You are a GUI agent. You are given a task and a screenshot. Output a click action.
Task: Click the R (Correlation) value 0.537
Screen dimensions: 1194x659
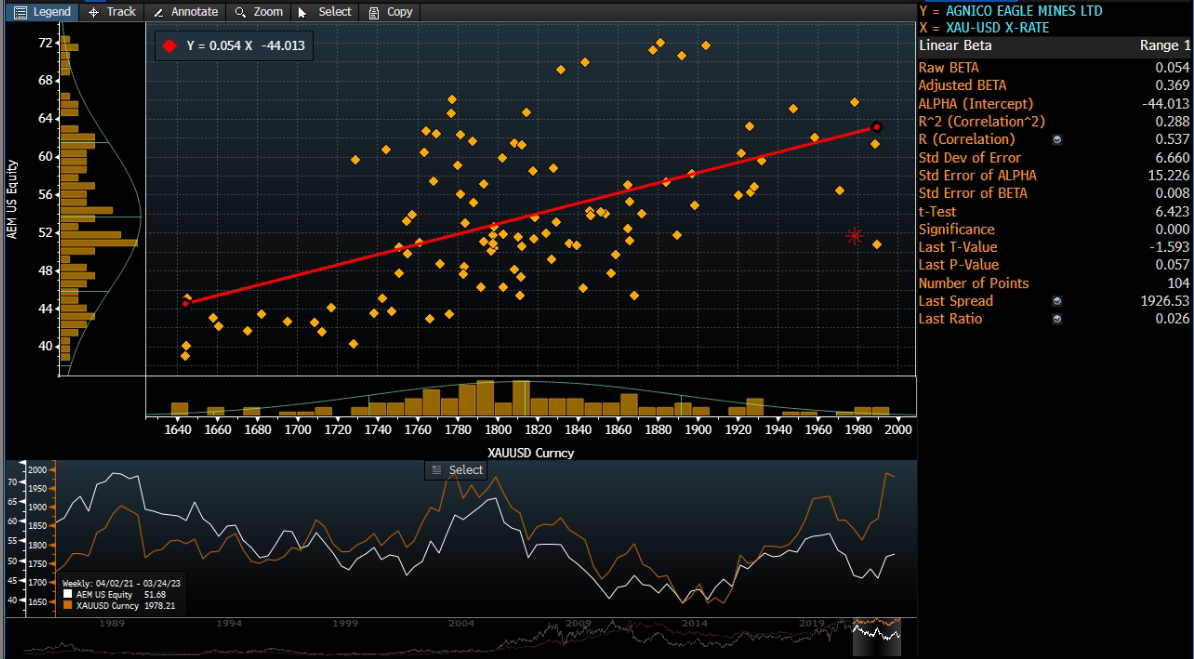(1173, 139)
